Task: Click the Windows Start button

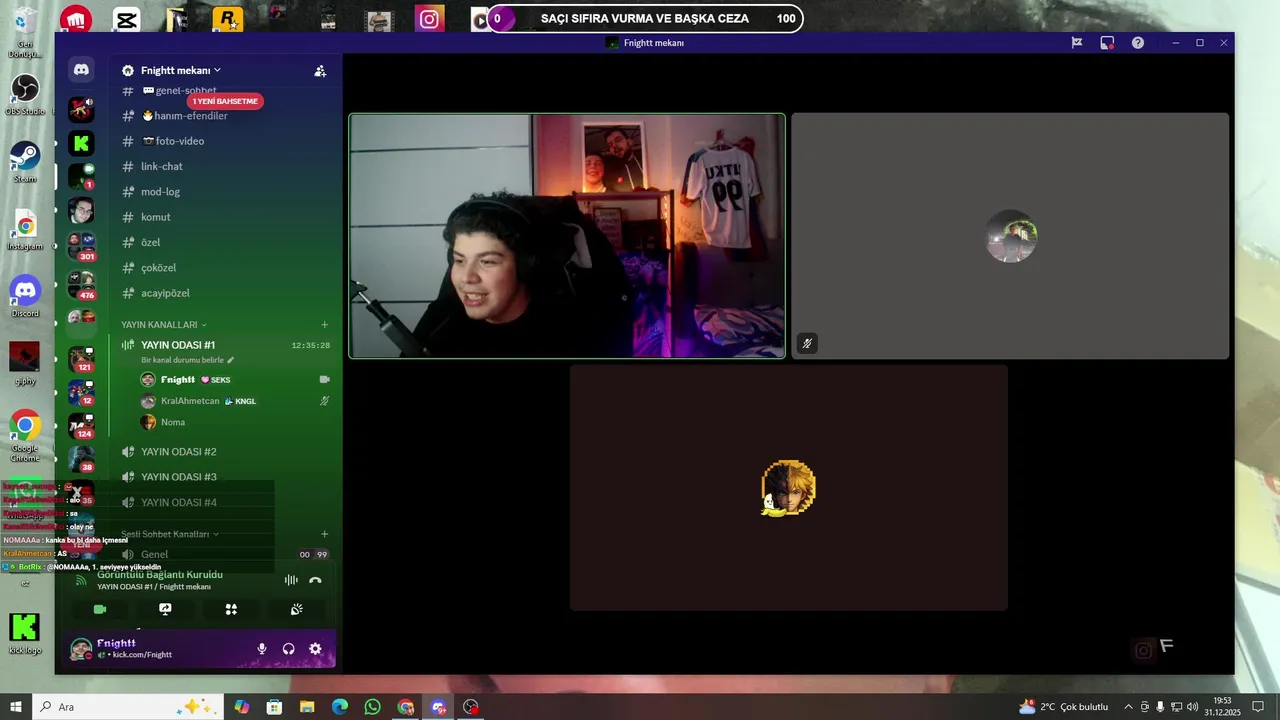Action: [16, 707]
